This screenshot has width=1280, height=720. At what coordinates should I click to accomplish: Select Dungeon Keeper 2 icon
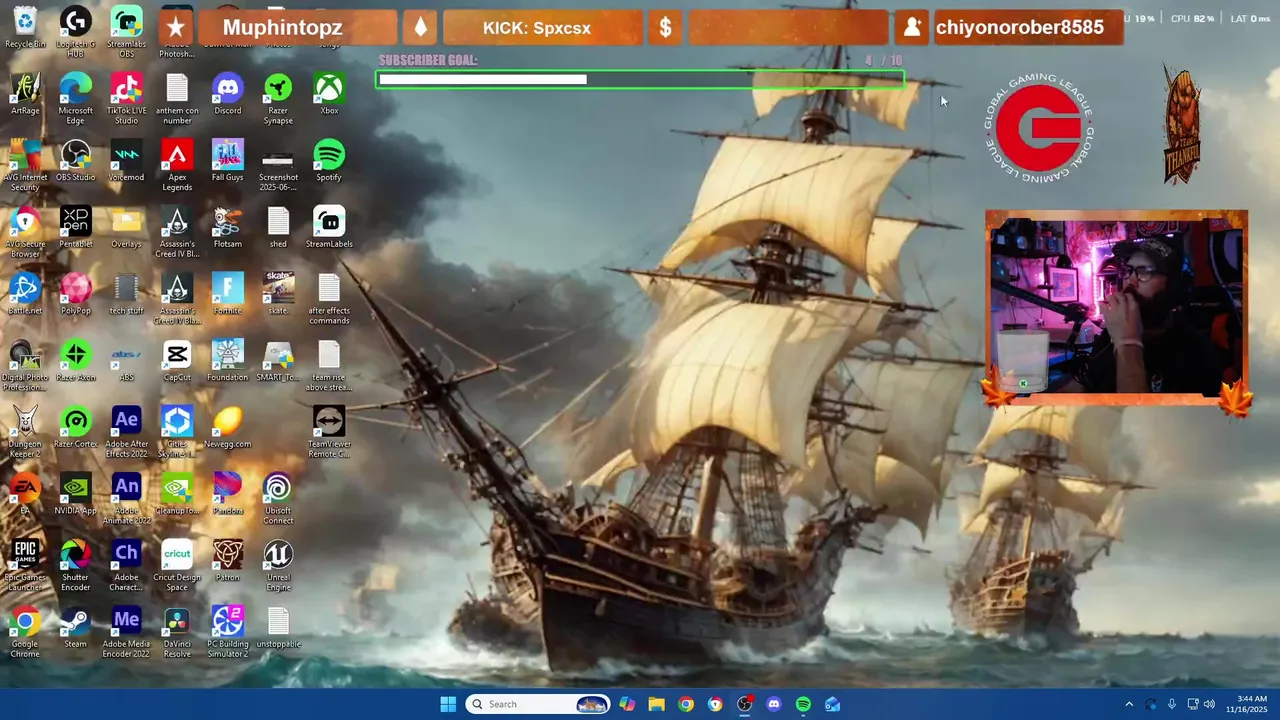(25, 432)
